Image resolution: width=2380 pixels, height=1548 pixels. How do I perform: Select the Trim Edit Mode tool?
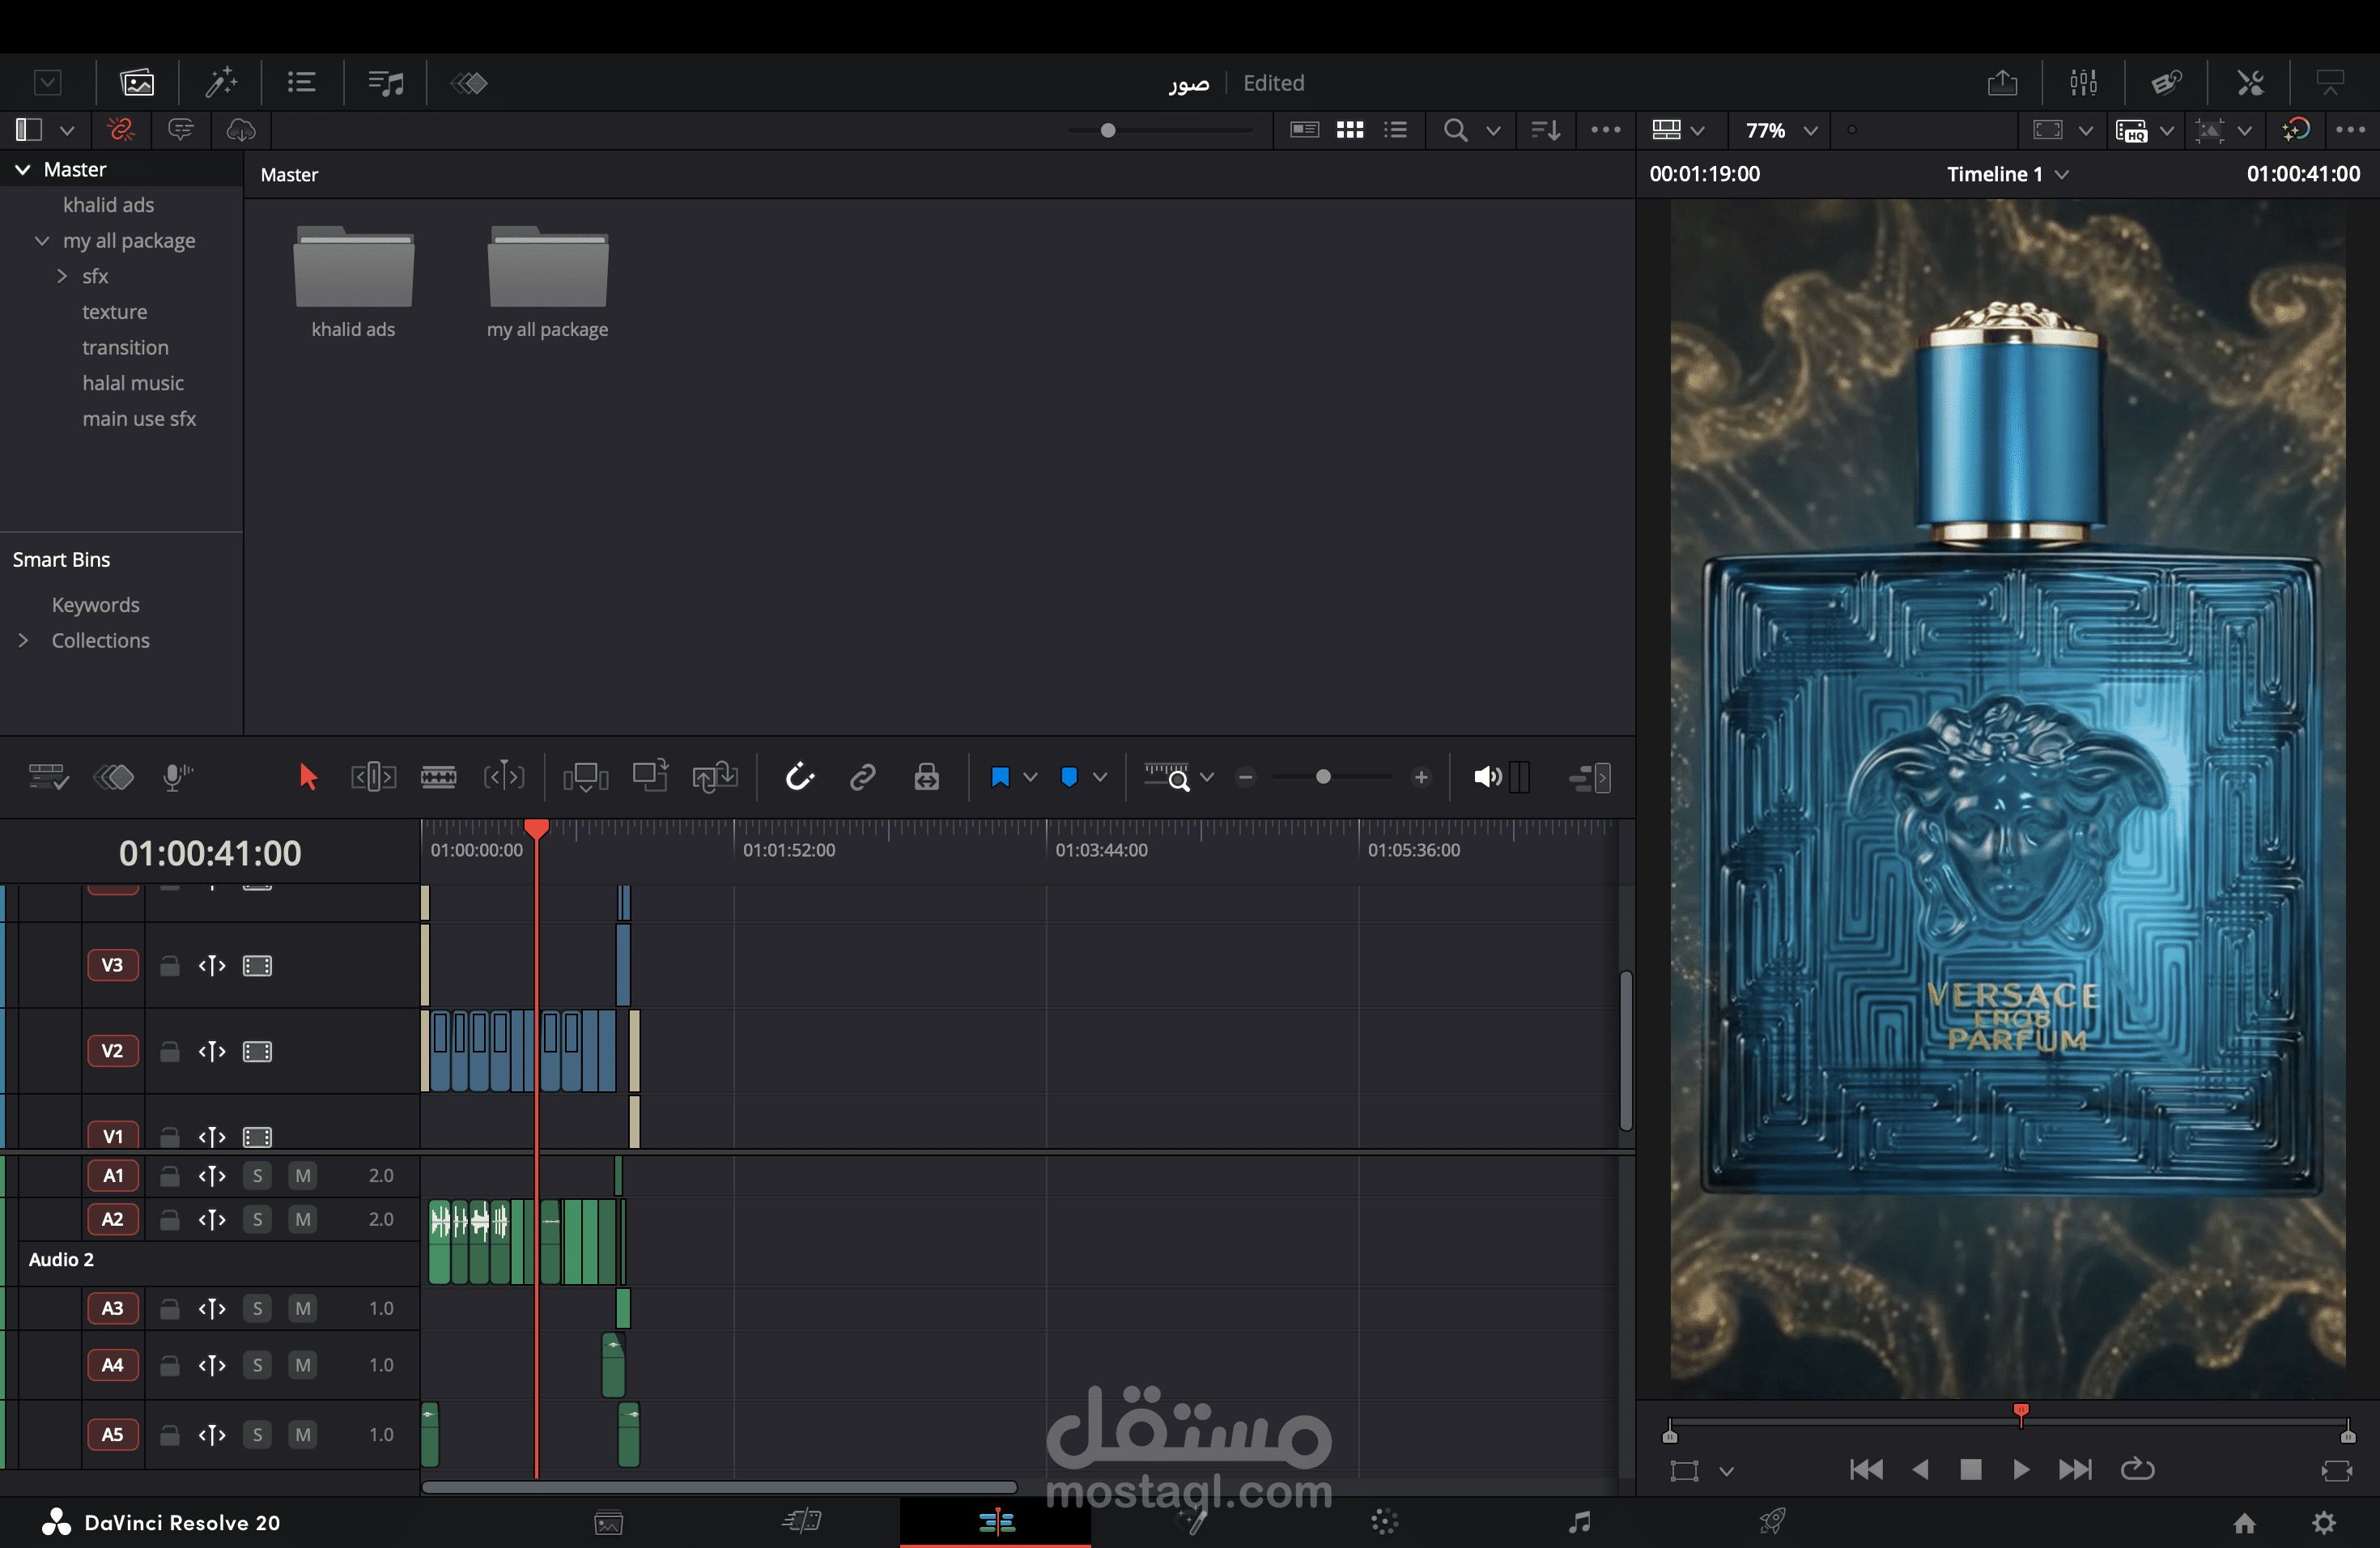[373, 777]
